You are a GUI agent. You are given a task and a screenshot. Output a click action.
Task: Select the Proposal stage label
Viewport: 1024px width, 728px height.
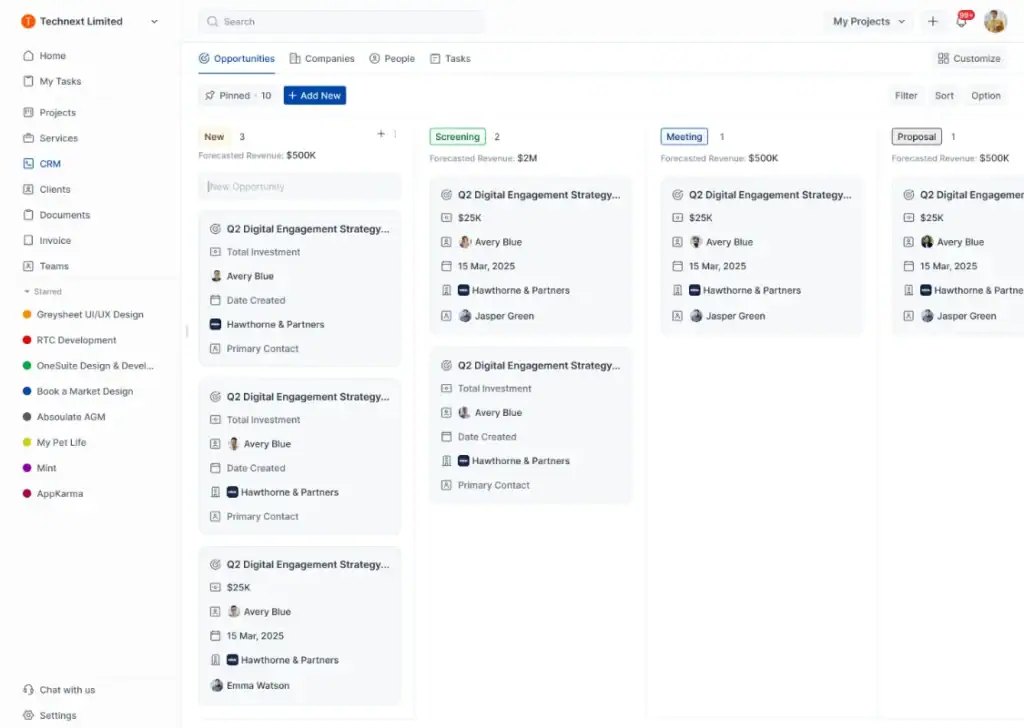coord(916,136)
